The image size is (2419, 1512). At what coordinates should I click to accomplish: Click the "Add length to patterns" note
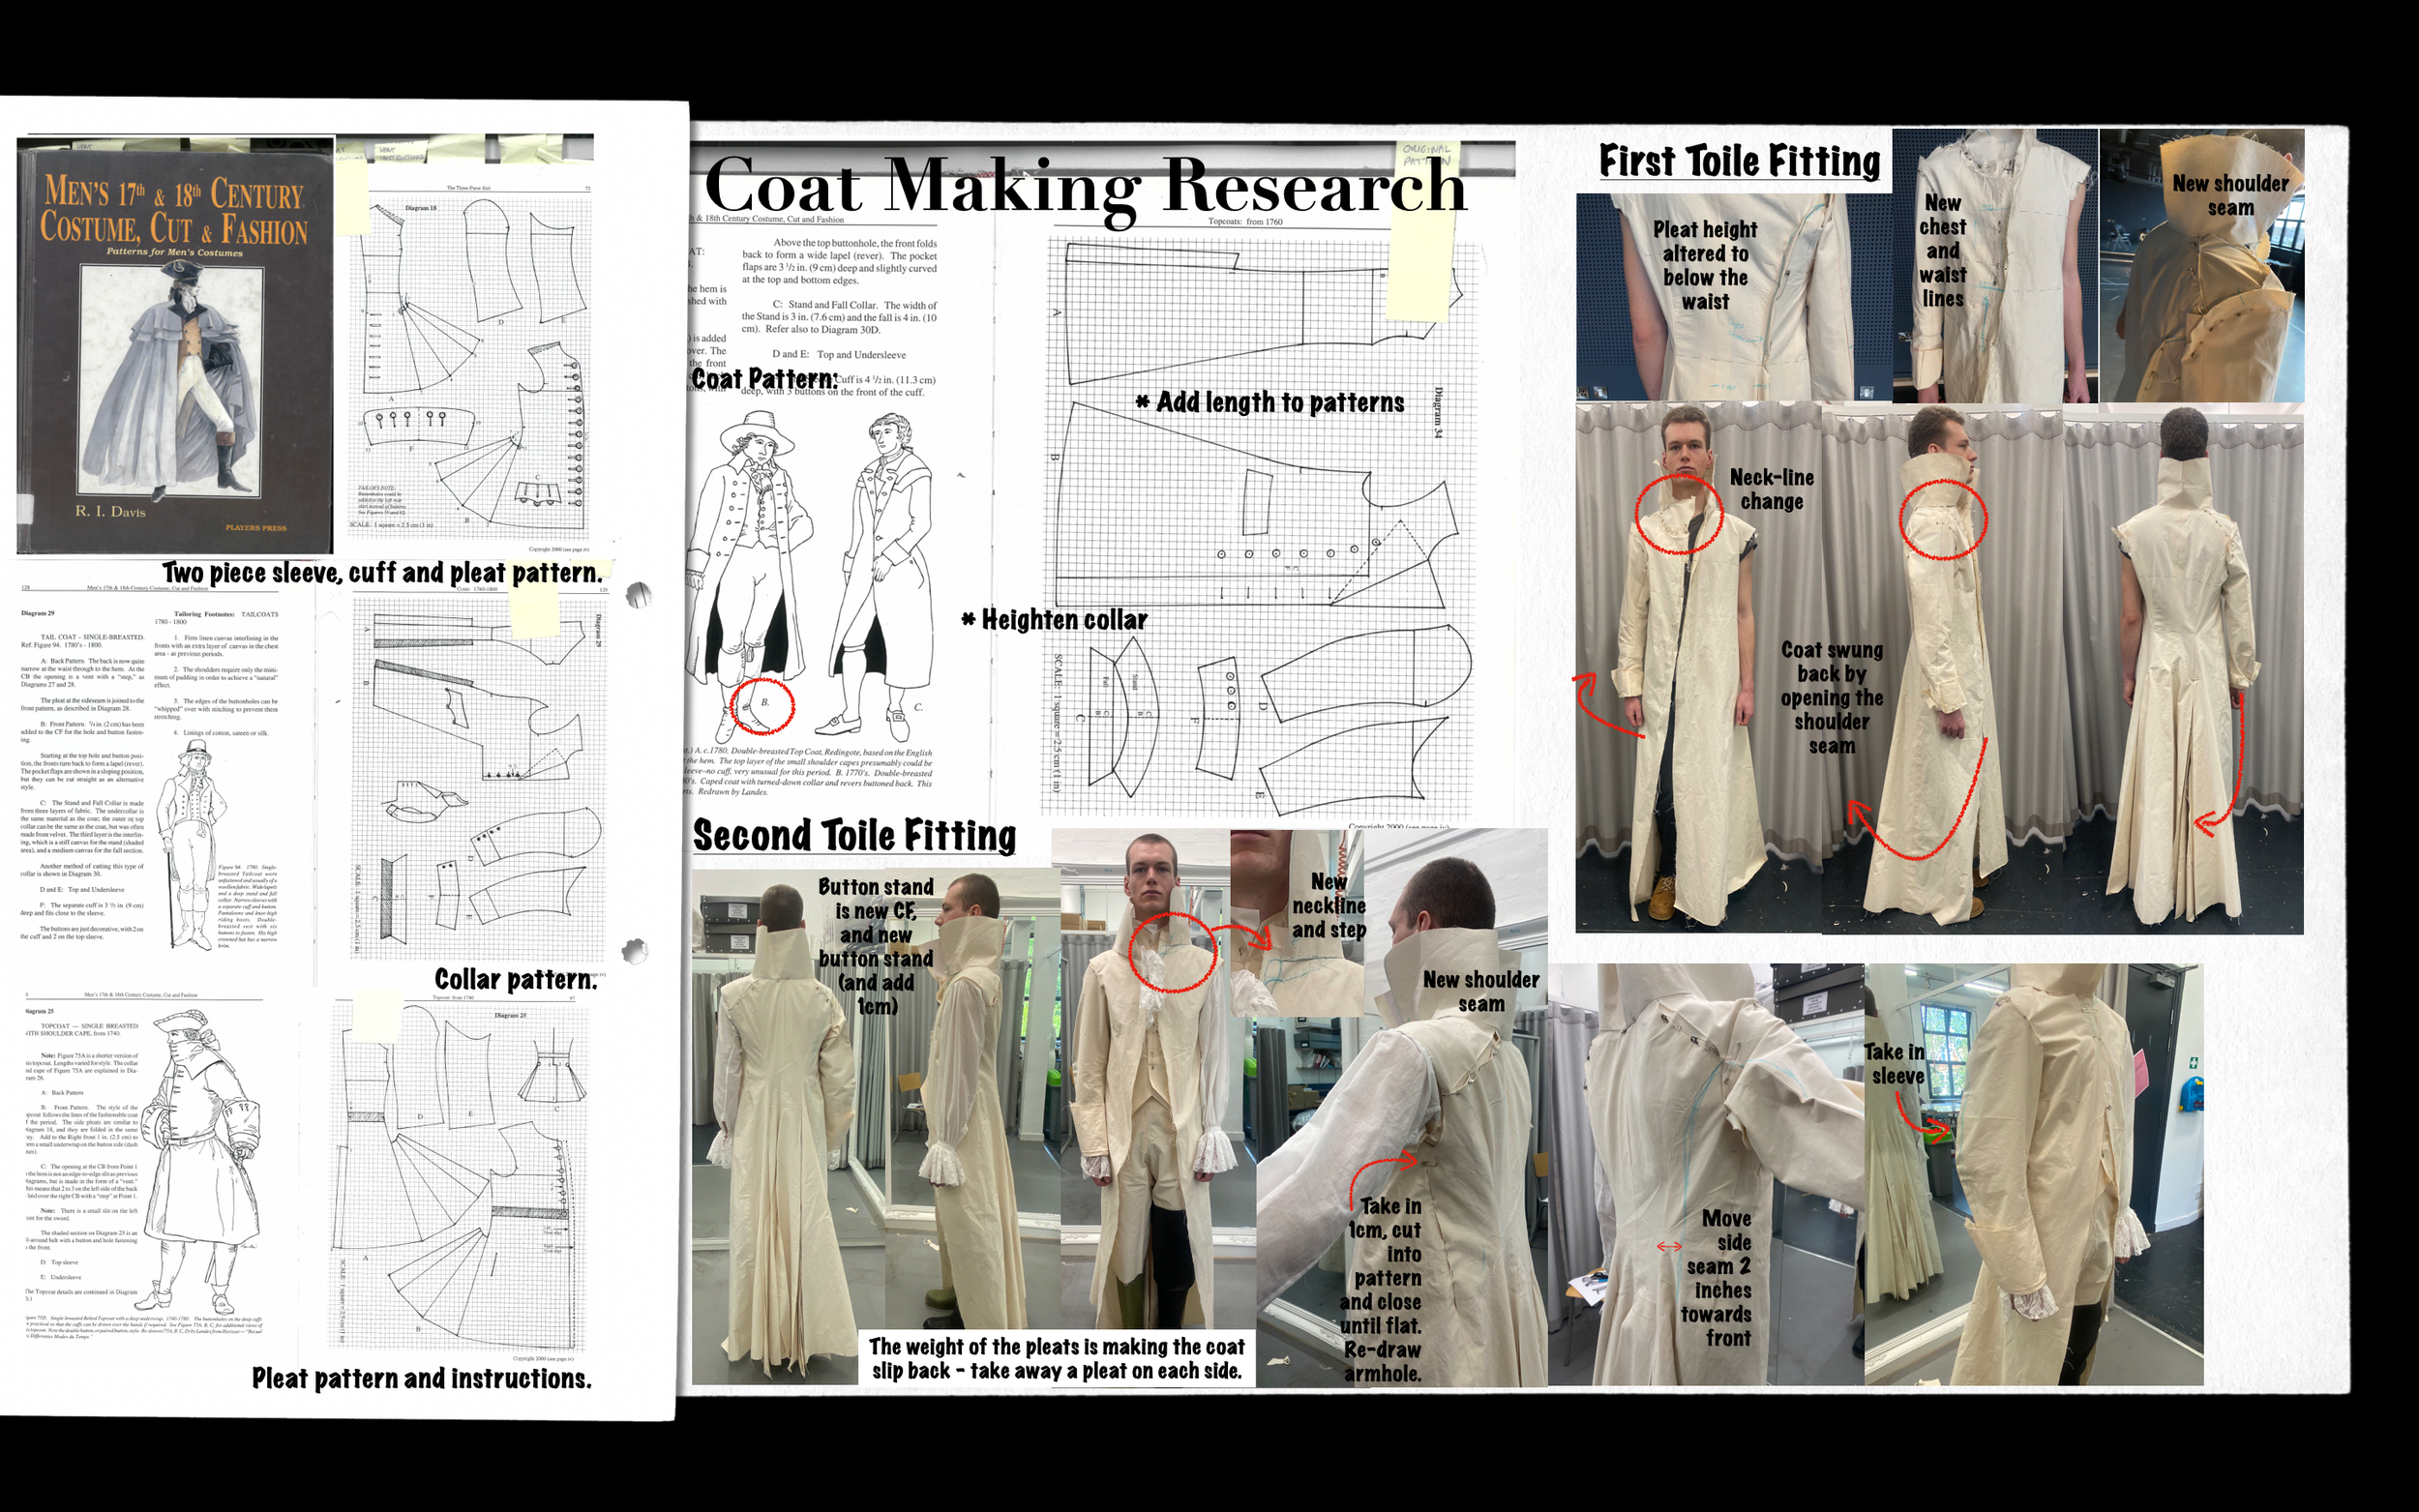tap(1270, 402)
